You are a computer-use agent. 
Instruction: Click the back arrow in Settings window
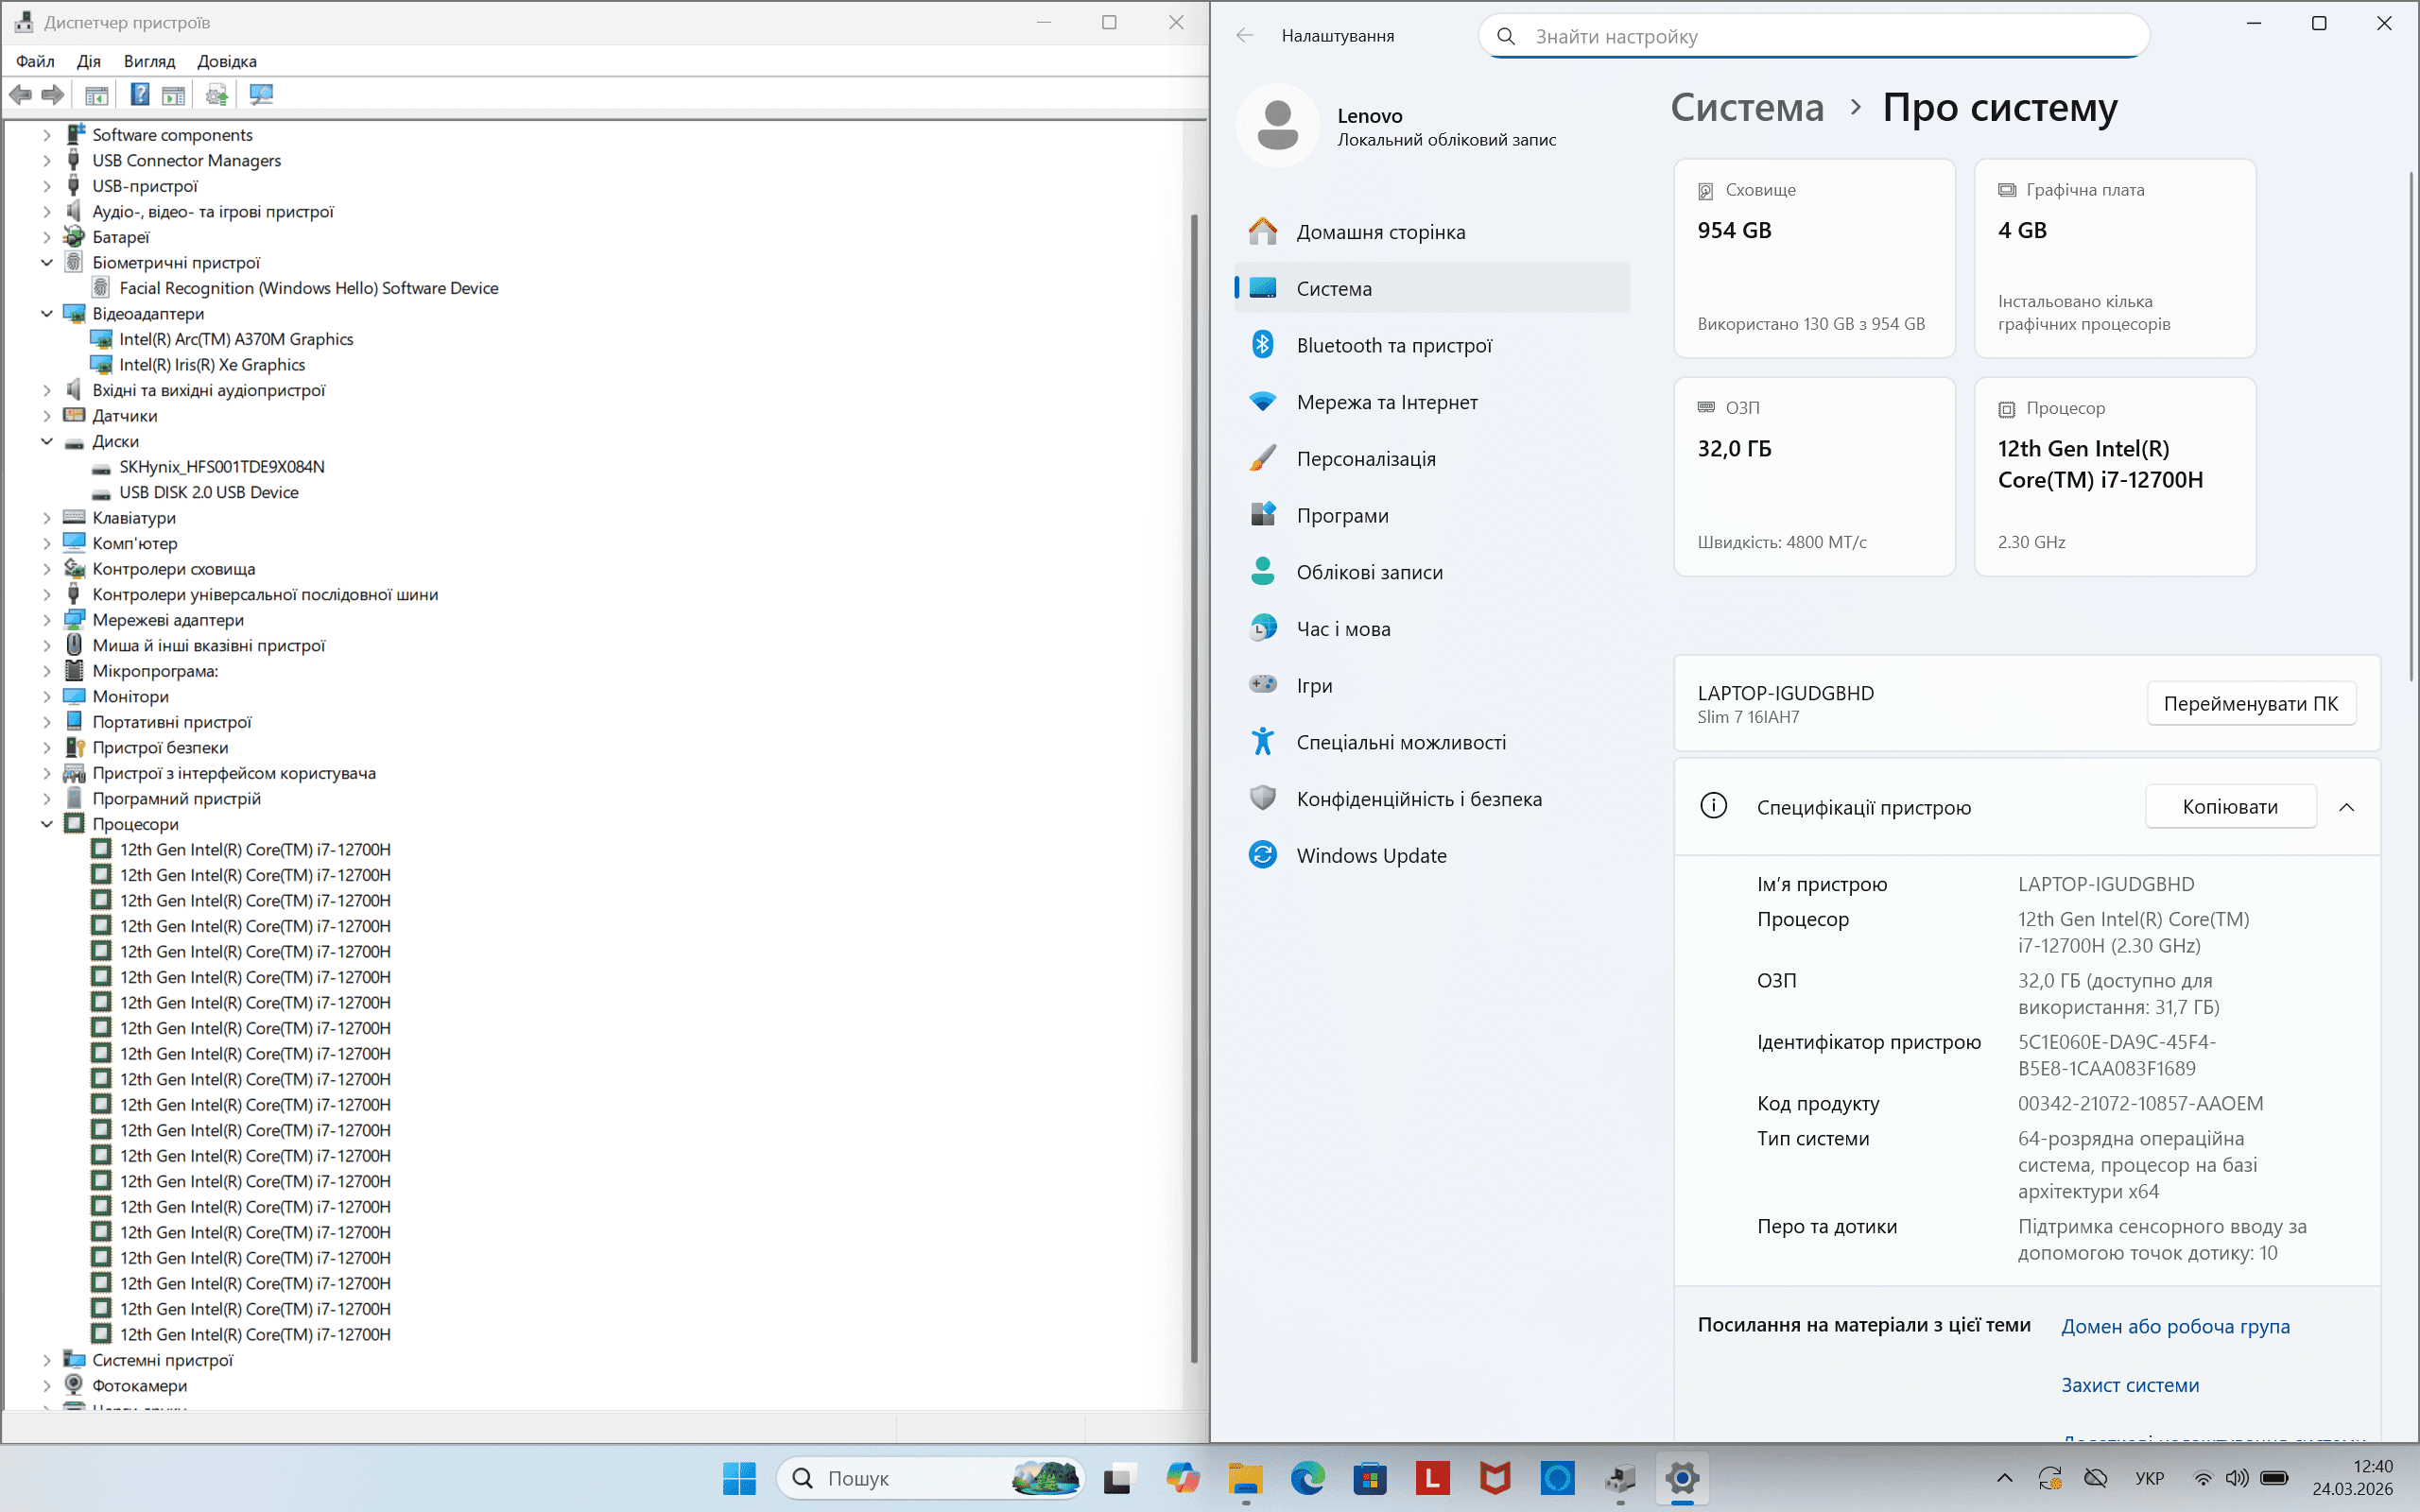[1244, 36]
